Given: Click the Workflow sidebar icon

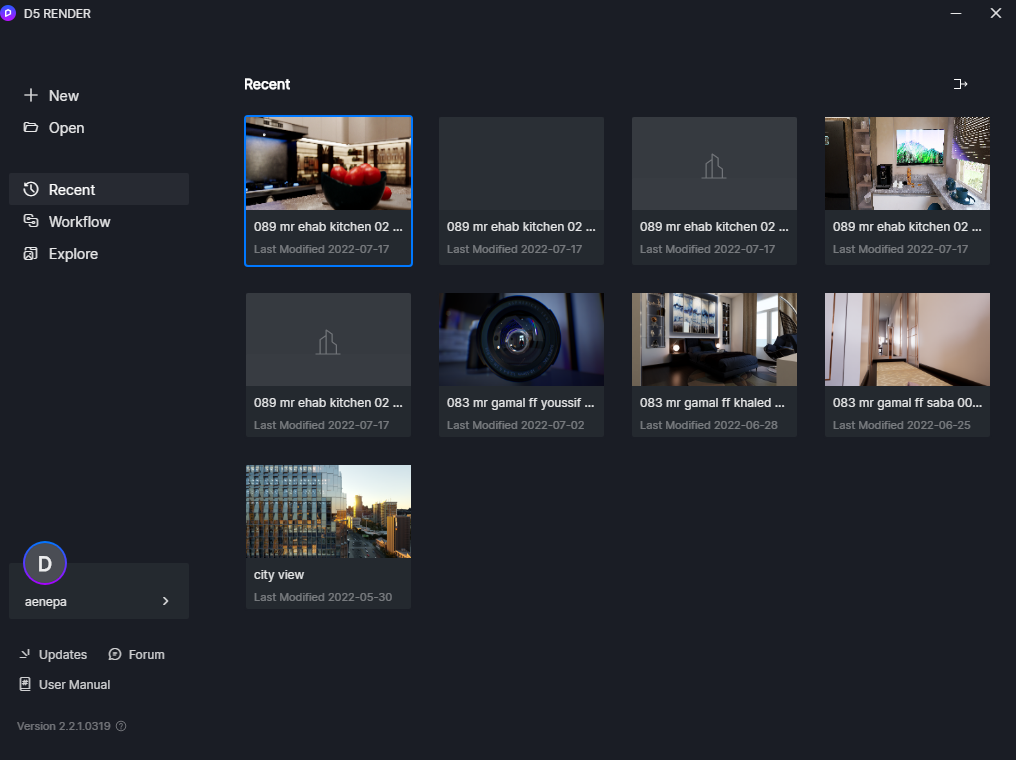Looking at the screenshot, I should (30, 221).
